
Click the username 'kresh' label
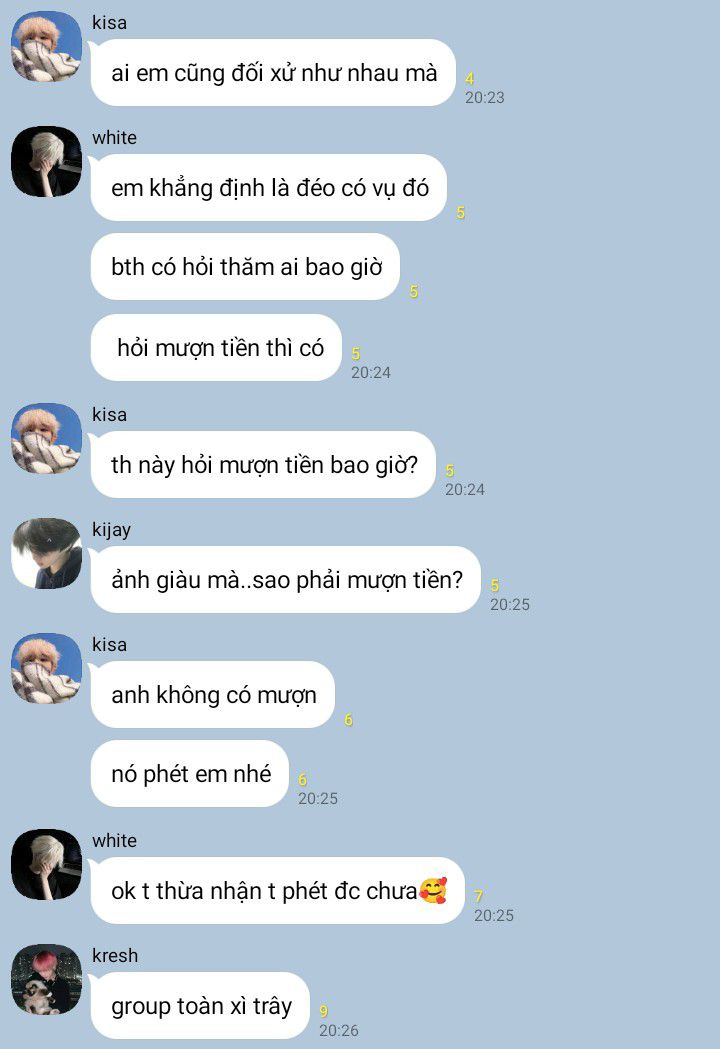point(115,955)
